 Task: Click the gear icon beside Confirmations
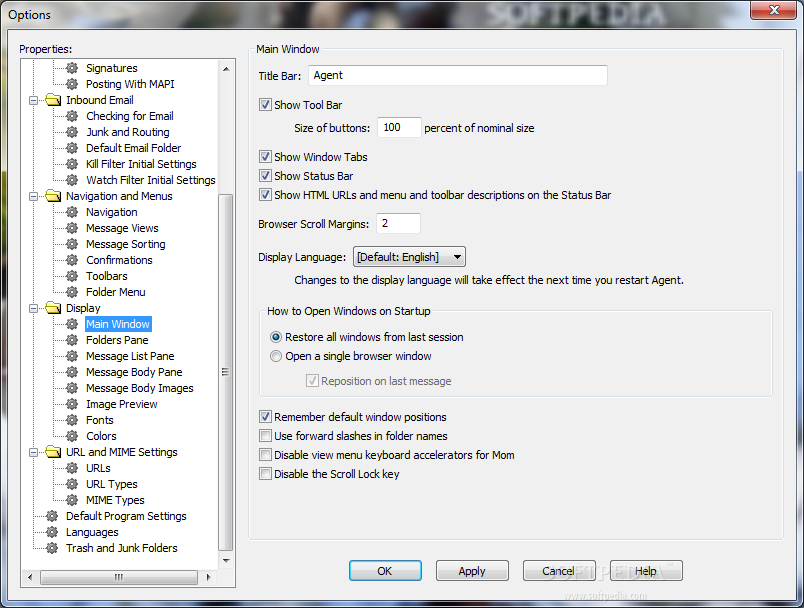point(72,260)
